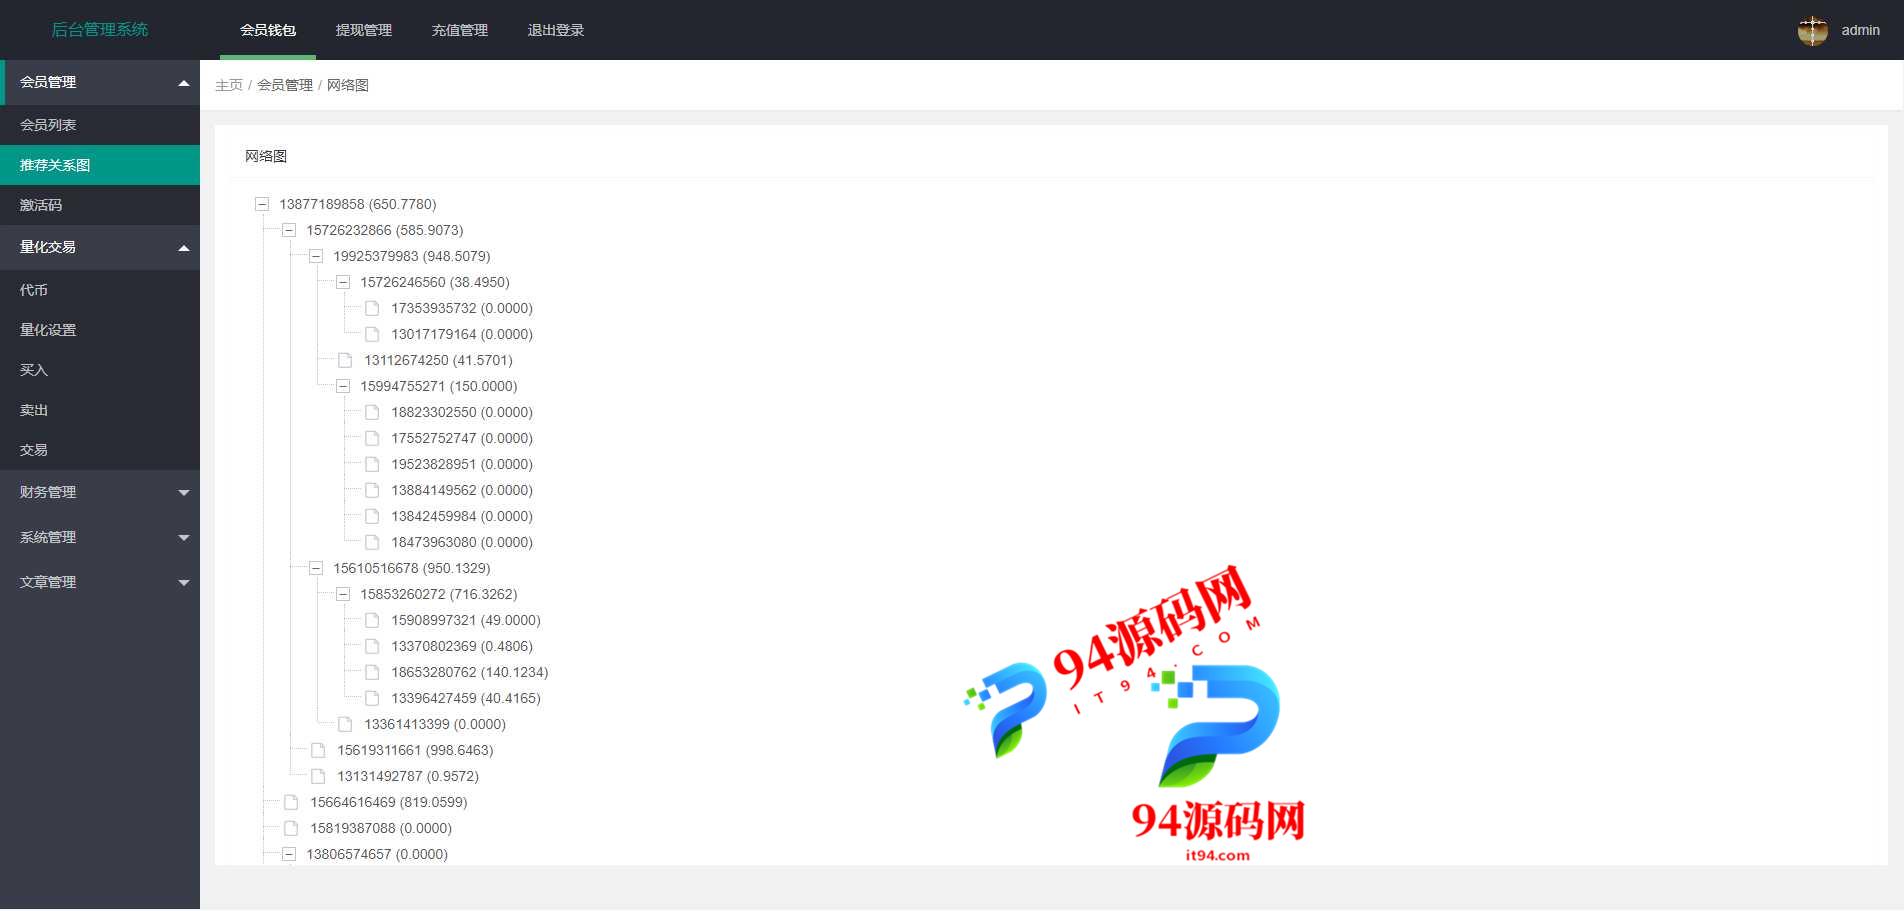
Task: Click file icon beside 19523828951
Action: click(372, 464)
